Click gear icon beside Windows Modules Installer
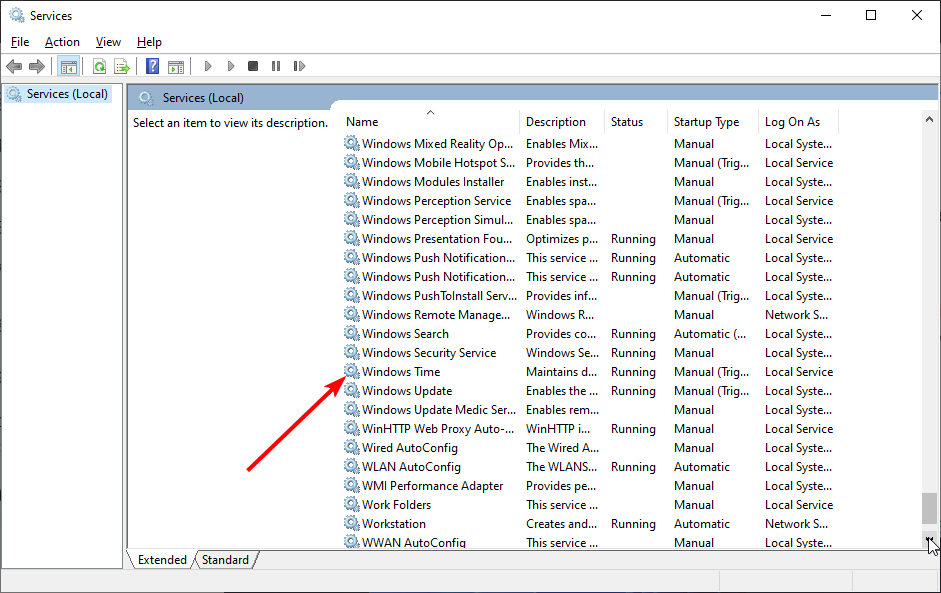 coord(352,182)
